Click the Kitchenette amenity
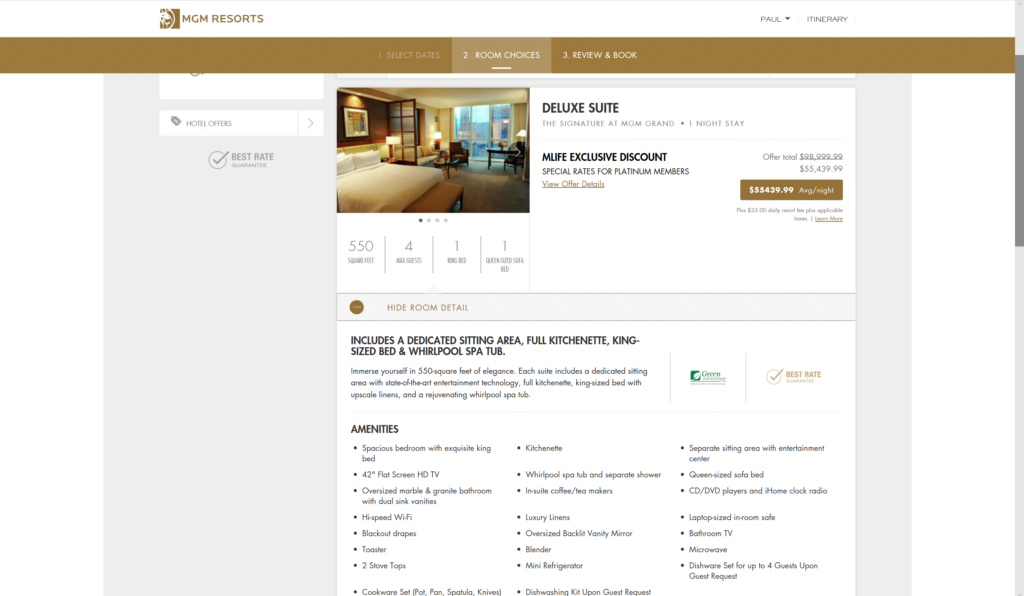Viewport: 1024px width, 596px height. click(x=543, y=448)
